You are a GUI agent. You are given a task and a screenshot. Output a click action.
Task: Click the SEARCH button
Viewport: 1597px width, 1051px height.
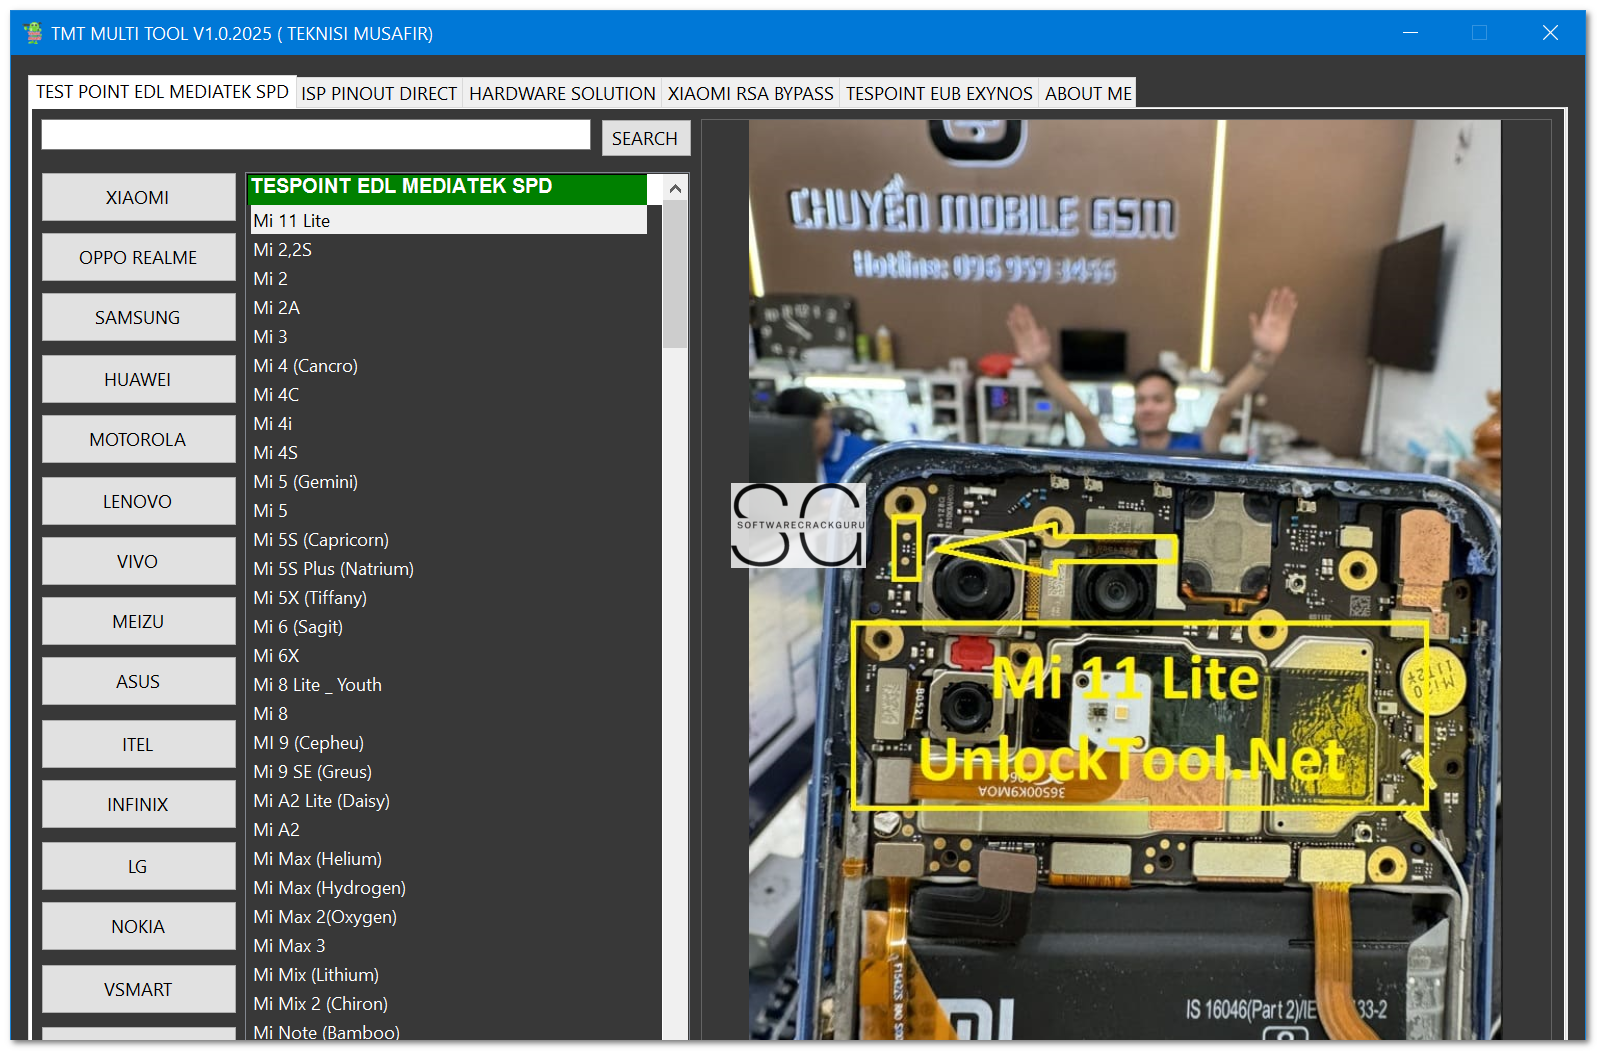(x=645, y=138)
